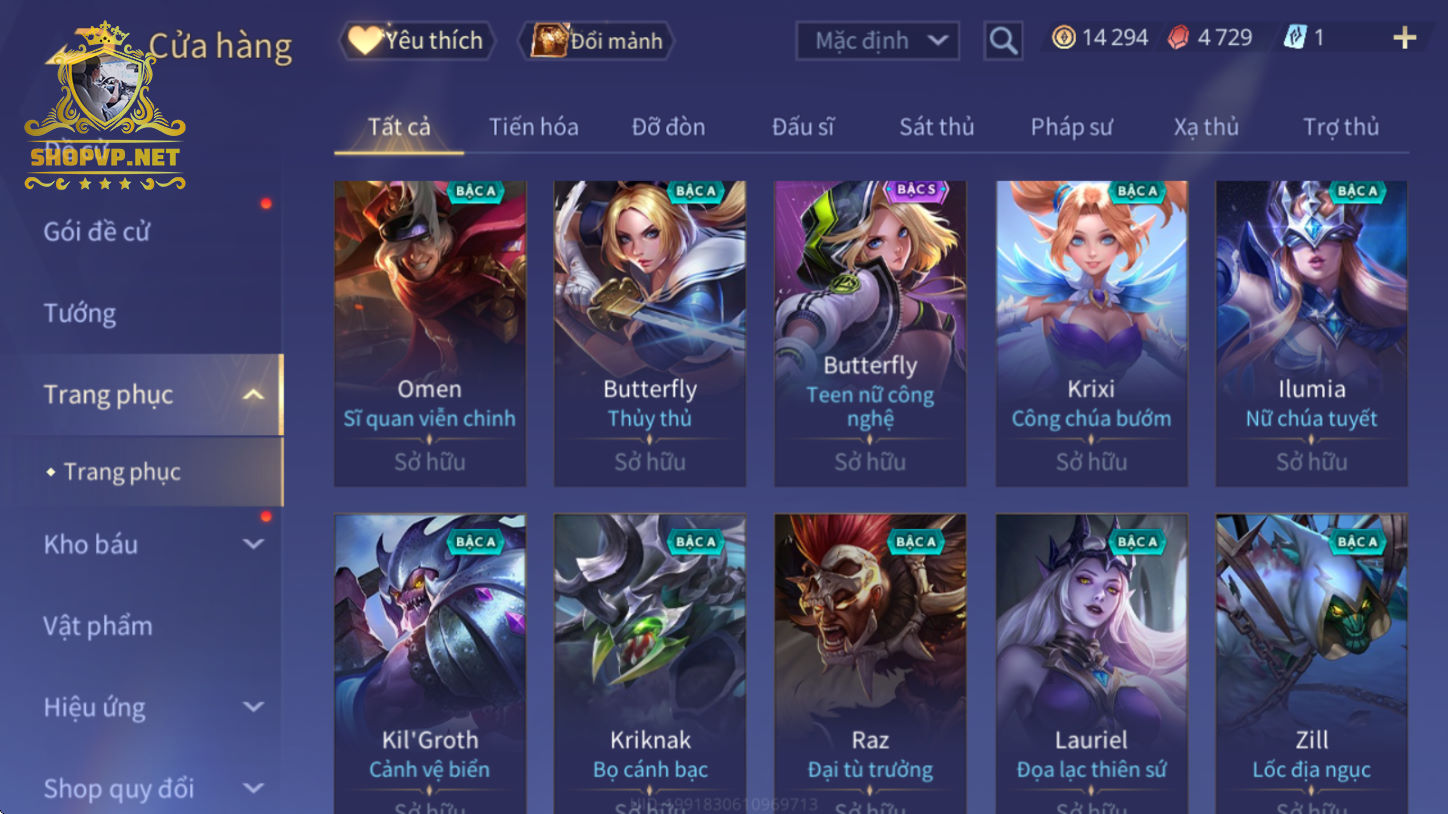Viewport: 1448px width, 814px height.
Task: Collapse the Trang phục sidebar section
Action: (254, 395)
